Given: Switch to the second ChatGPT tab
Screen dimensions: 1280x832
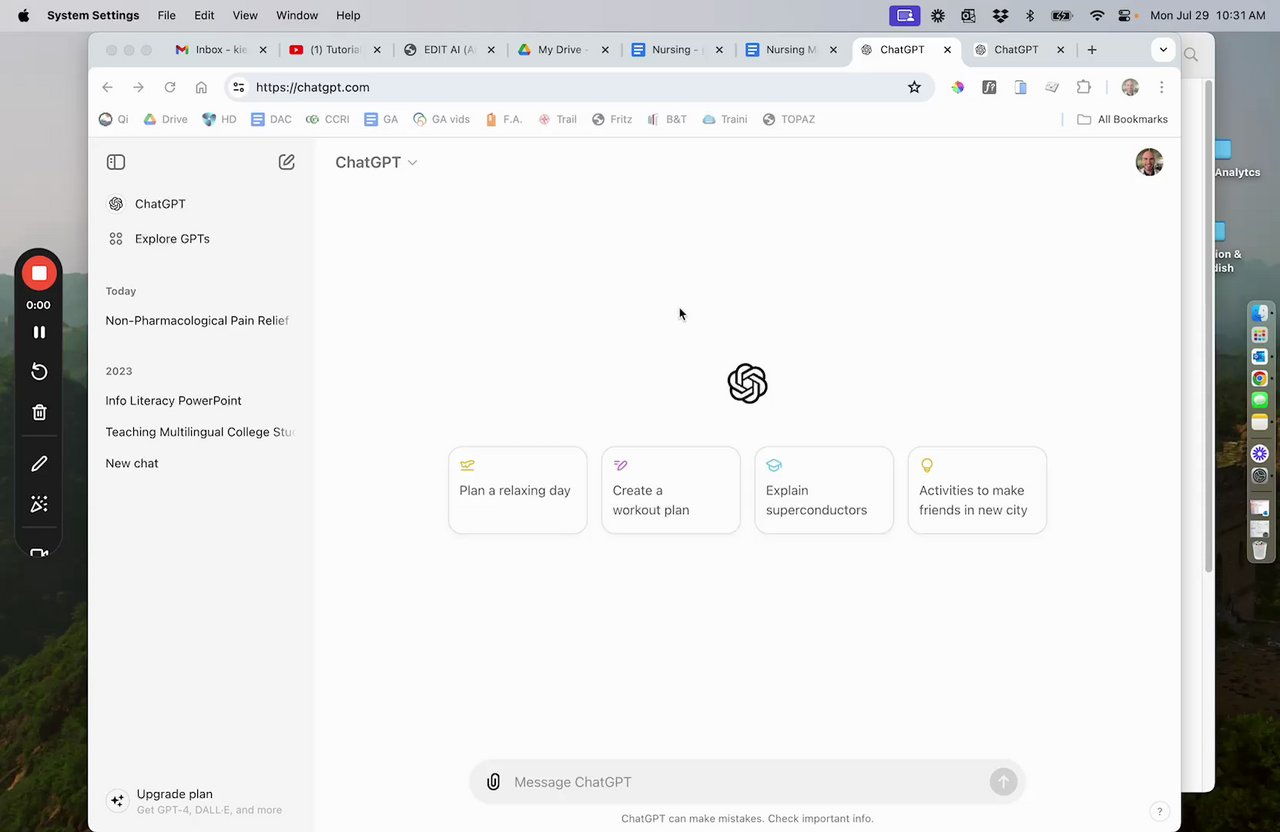Looking at the screenshot, I should (x=1020, y=49).
